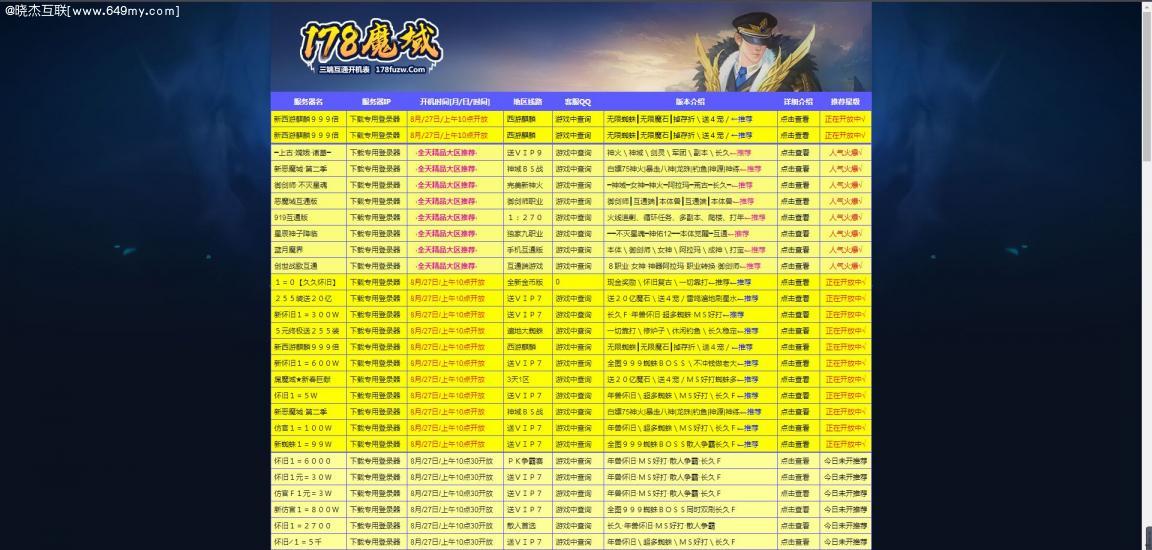Open server 星辰神子降临
Viewport: 1152px width, 550px height.
(295, 234)
